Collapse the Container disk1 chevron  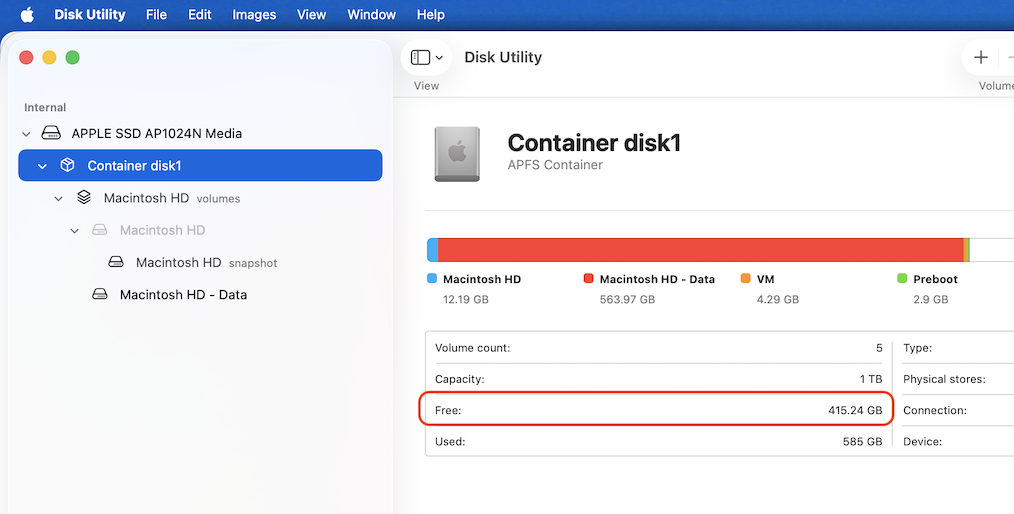[42, 166]
